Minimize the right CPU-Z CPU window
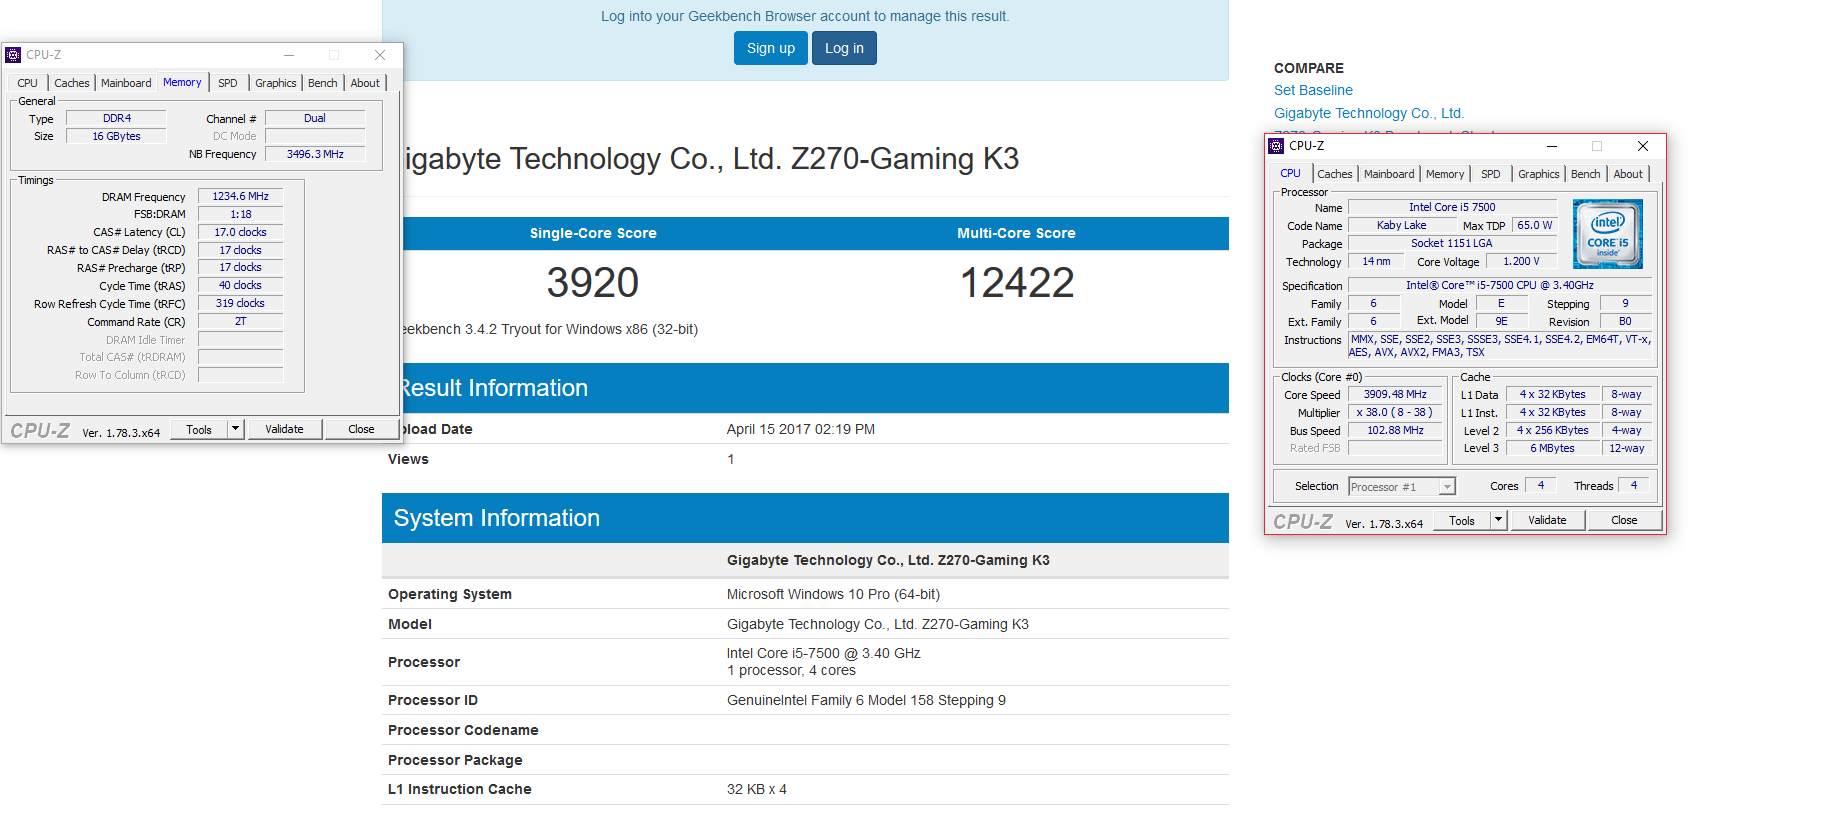 point(1551,146)
